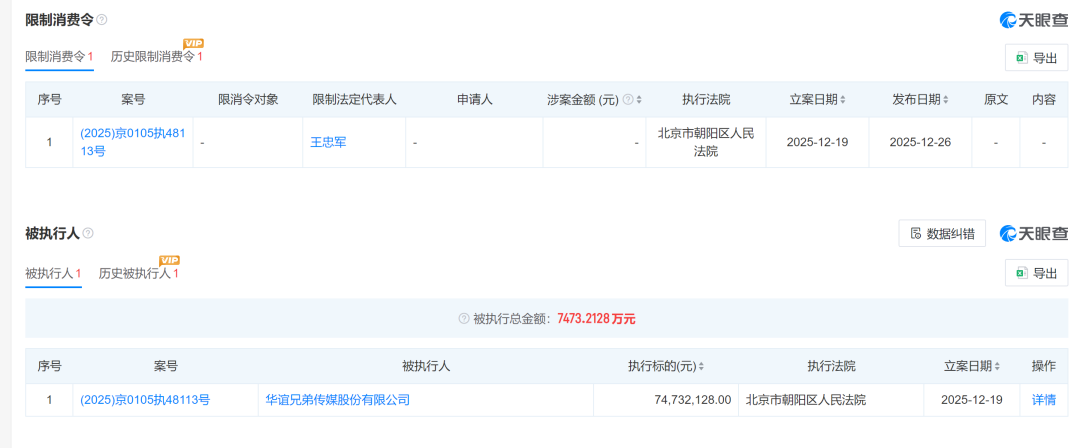Sort 限制消费令 table by 立案日期

pyautogui.click(x=843, y=100)
